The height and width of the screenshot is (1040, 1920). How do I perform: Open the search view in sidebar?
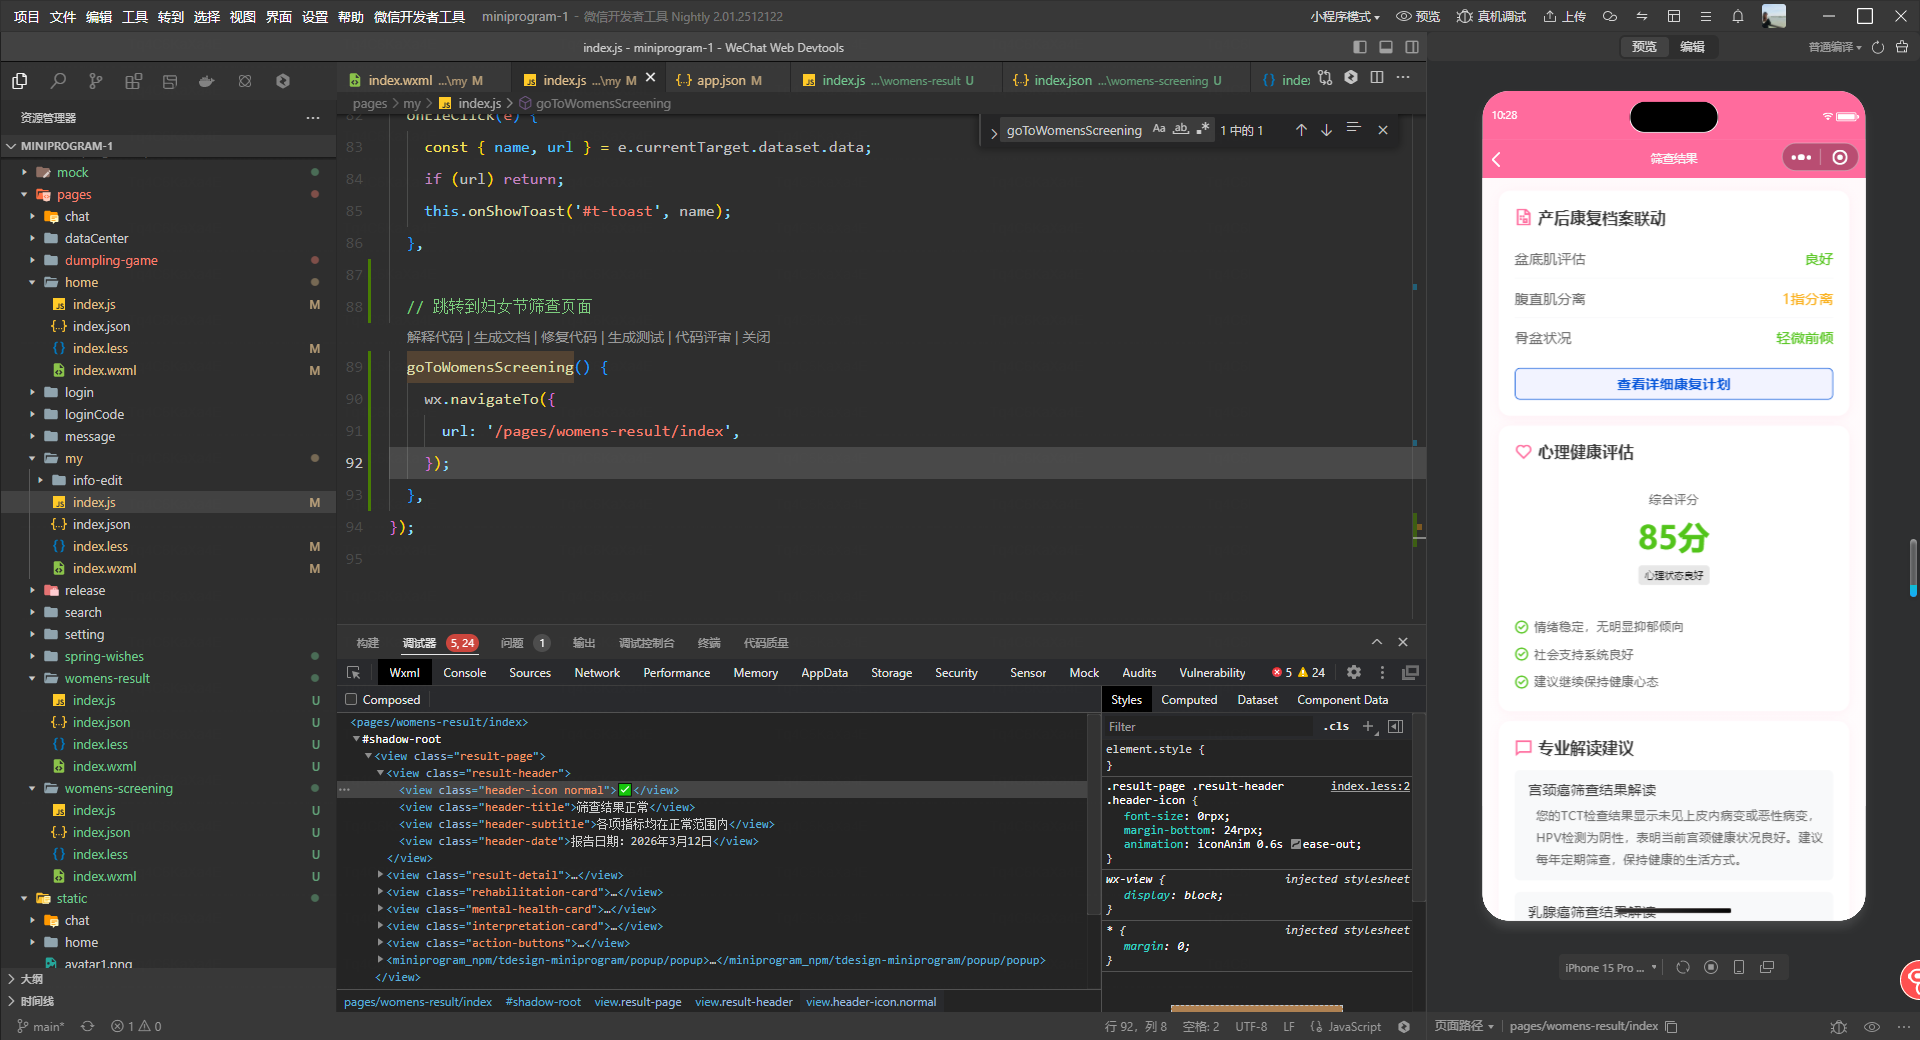(58, 81)
